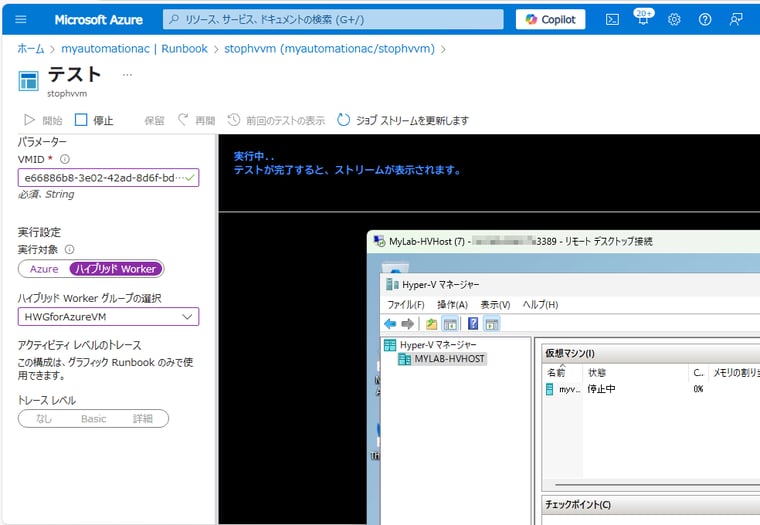
Task: Click the 開始 start button
Action: coord(43,120)
